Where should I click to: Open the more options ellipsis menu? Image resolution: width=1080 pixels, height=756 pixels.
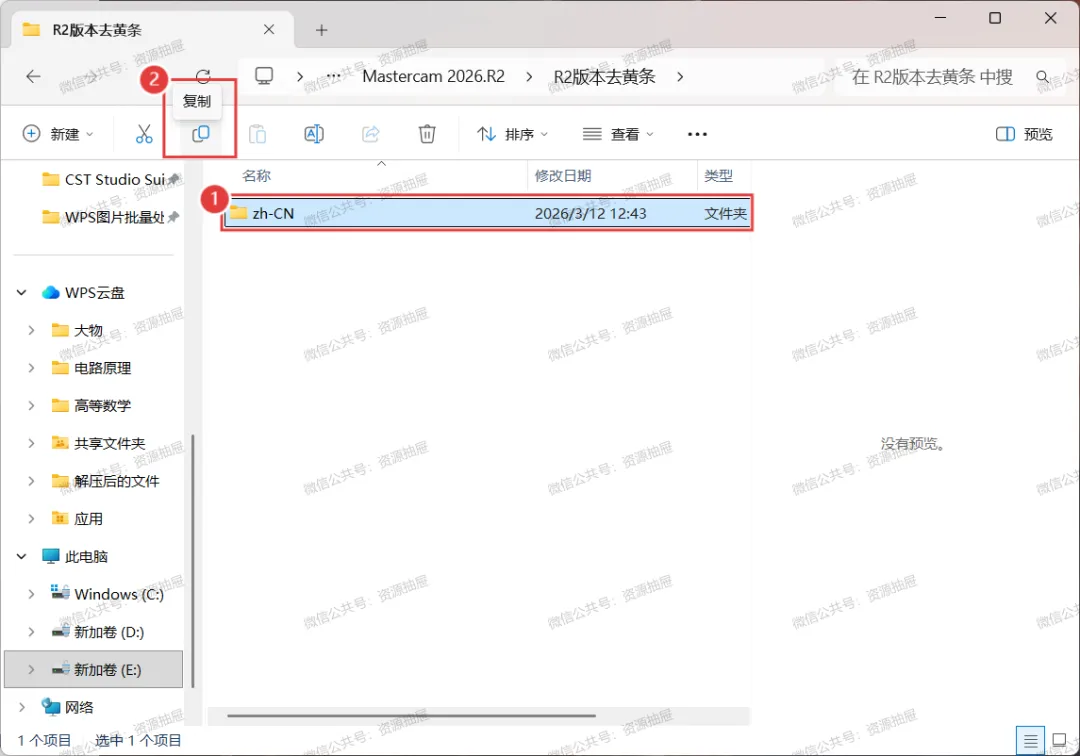pyautogui.click(x=697, y=134)
